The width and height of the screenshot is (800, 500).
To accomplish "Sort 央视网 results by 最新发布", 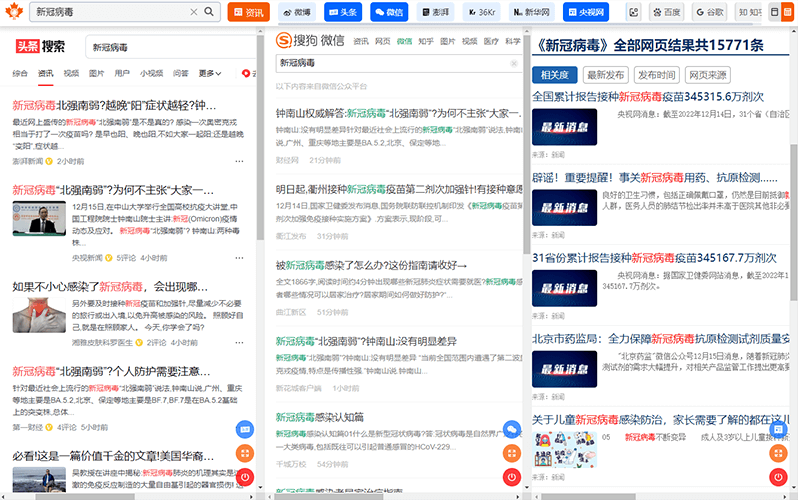I will point(606,75).
